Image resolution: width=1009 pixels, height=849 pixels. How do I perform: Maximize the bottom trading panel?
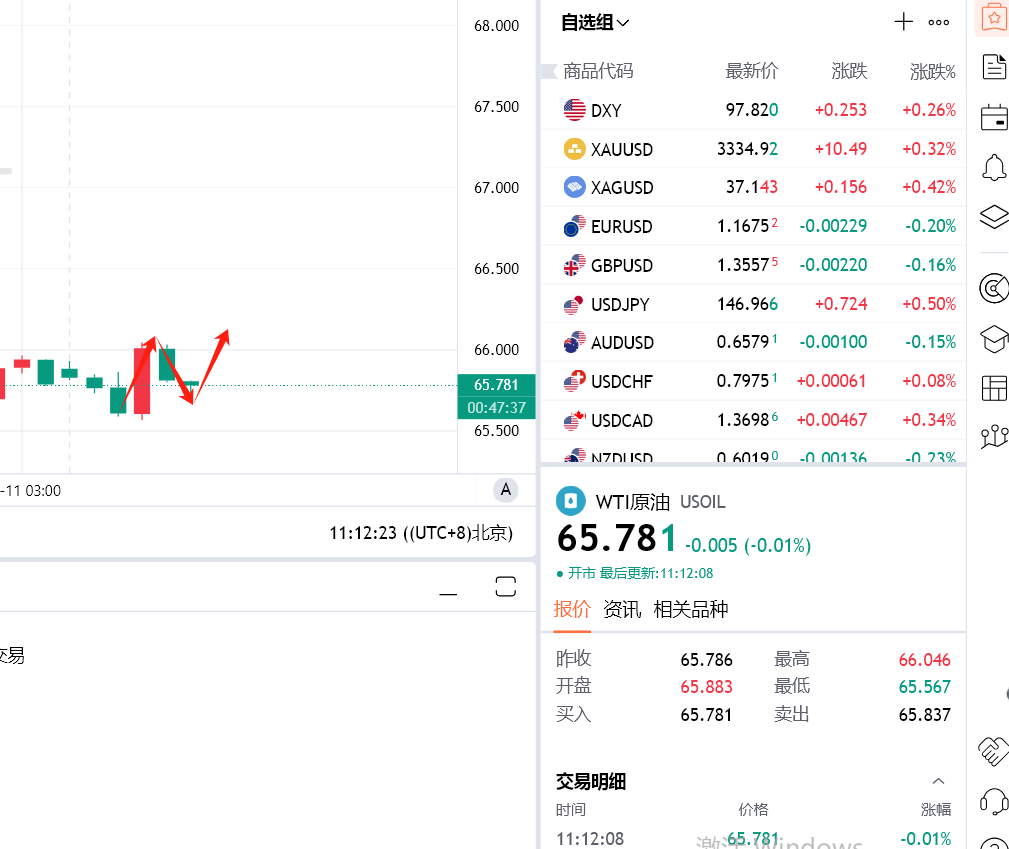point(506,586)
